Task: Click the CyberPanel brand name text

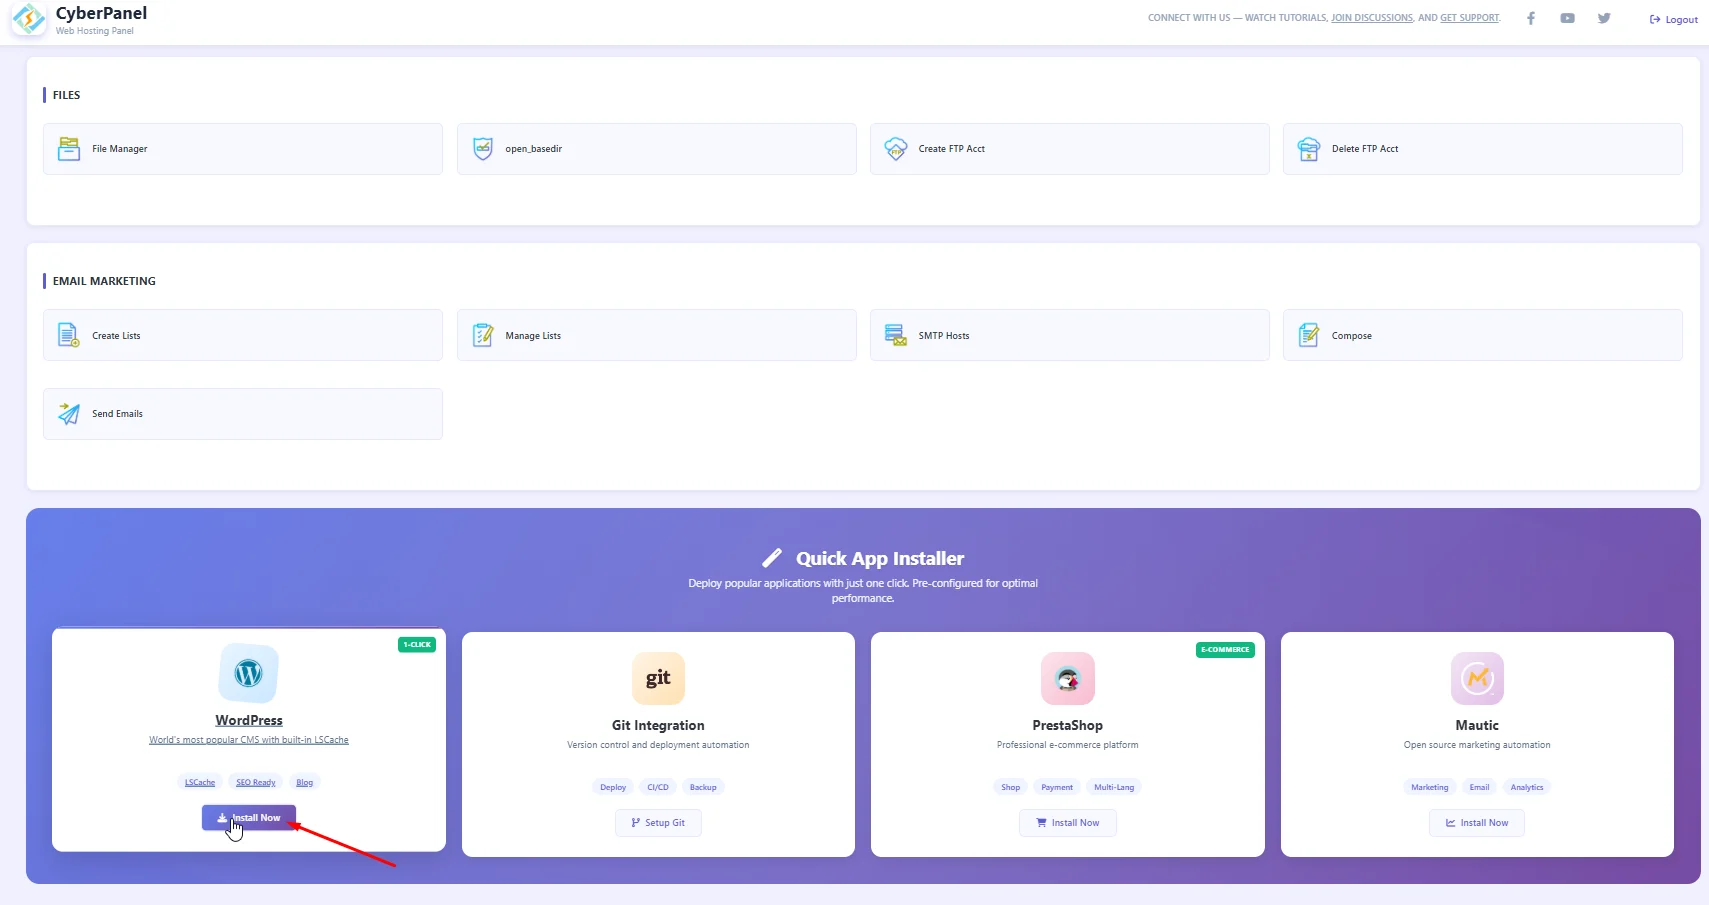Action: click(101, 13)
